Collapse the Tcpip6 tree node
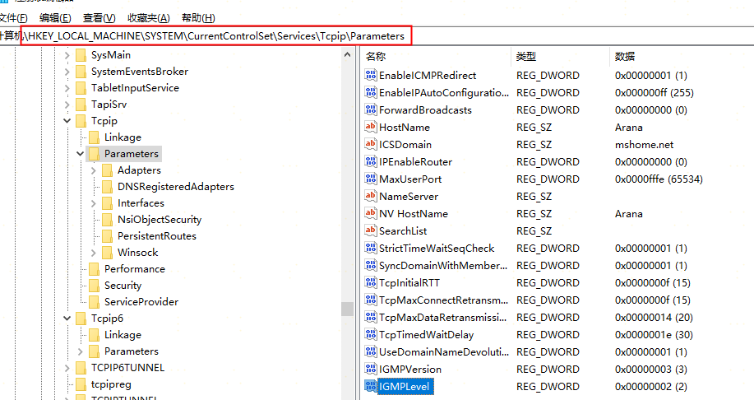The image size is (754, 400). coord(67,319)
